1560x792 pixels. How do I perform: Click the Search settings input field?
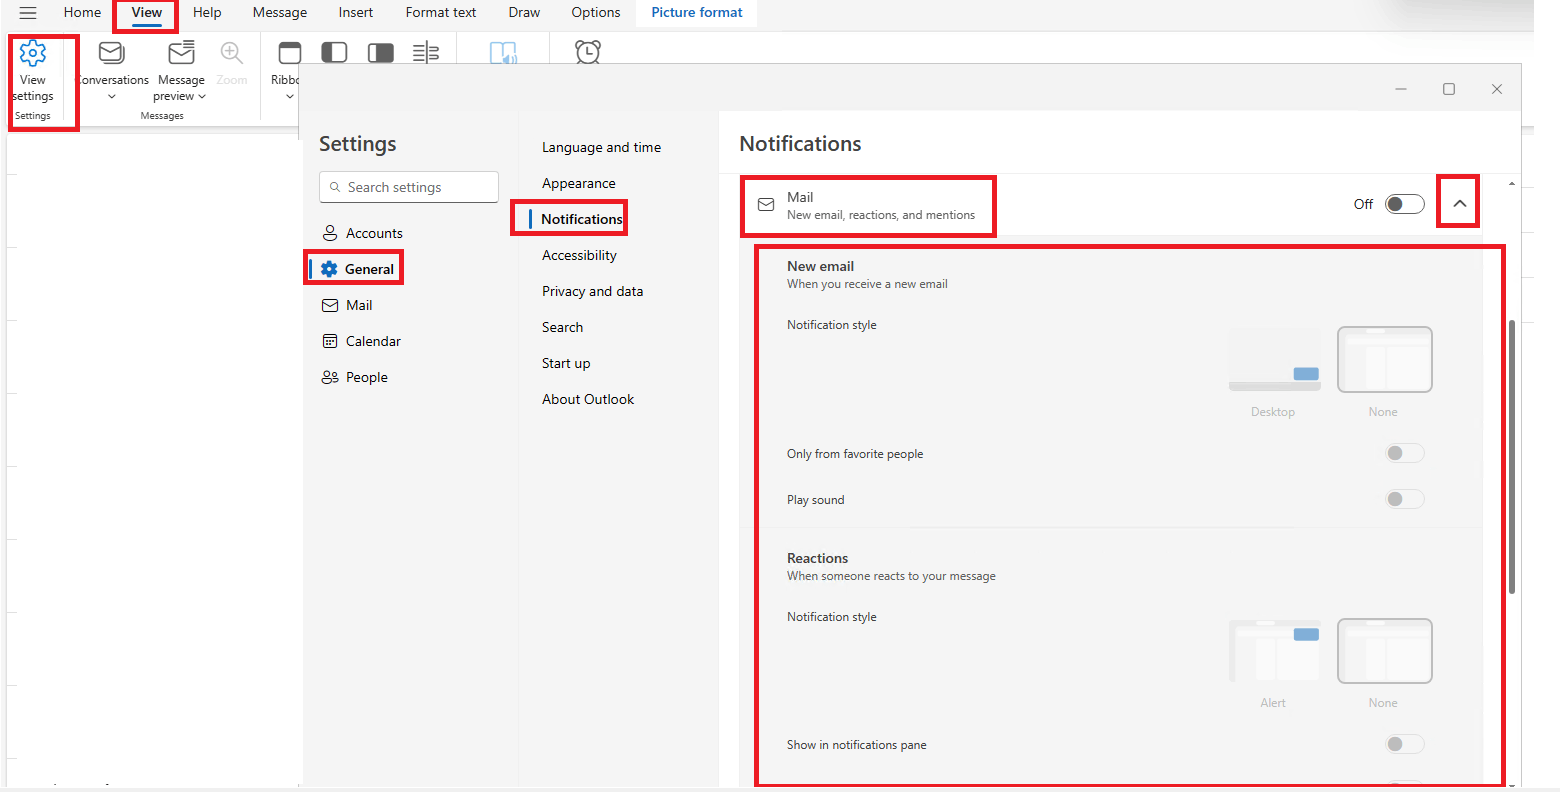[x=408, y=187]
